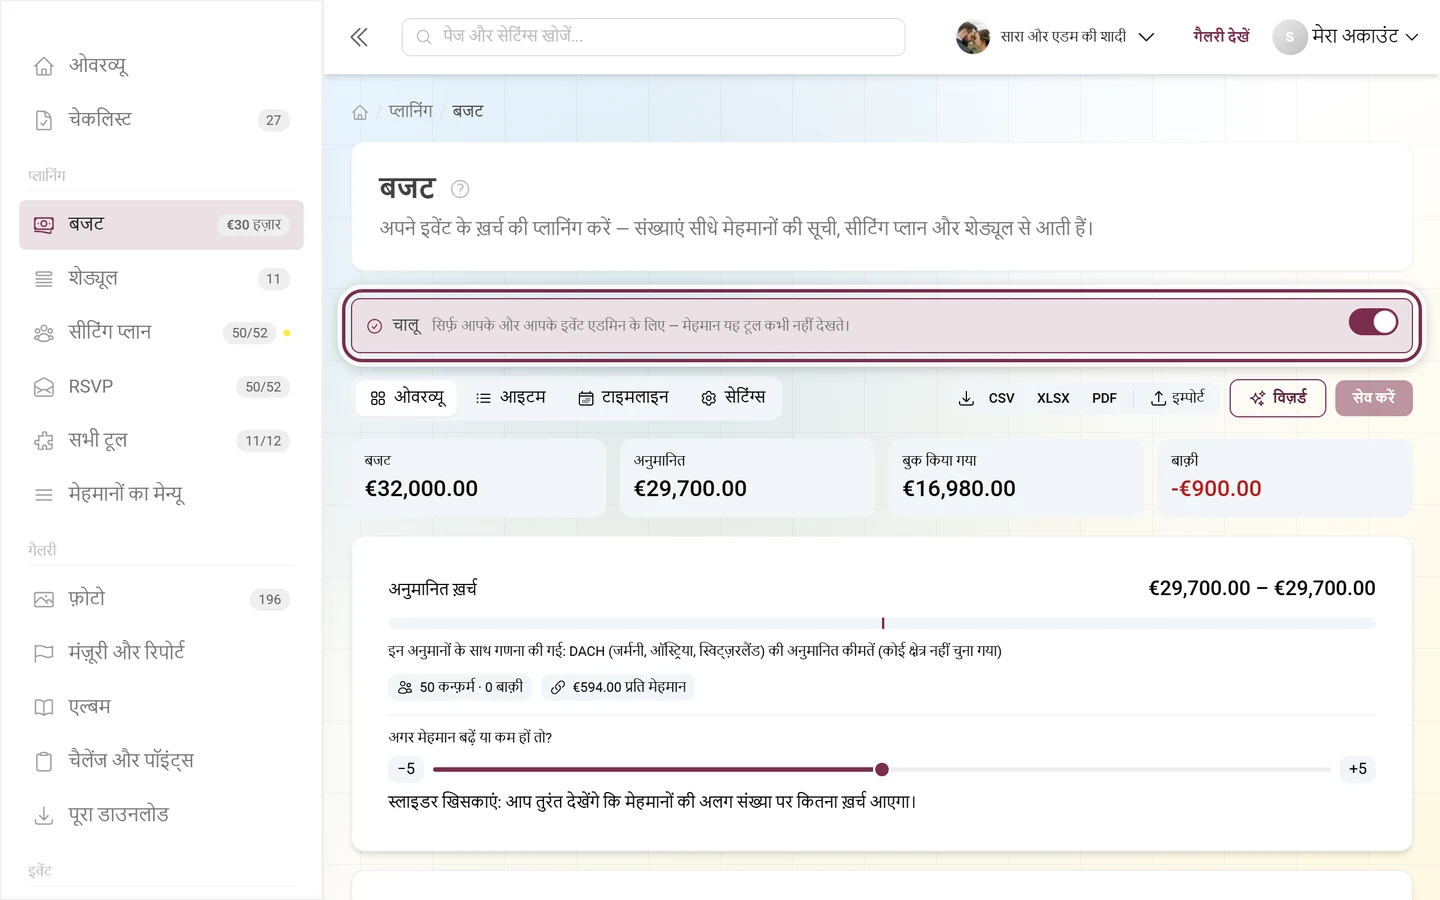Open पूरा डाउनलोड in the sidebar
Viewport: 1440px width, 900px height.
[161, 815]
